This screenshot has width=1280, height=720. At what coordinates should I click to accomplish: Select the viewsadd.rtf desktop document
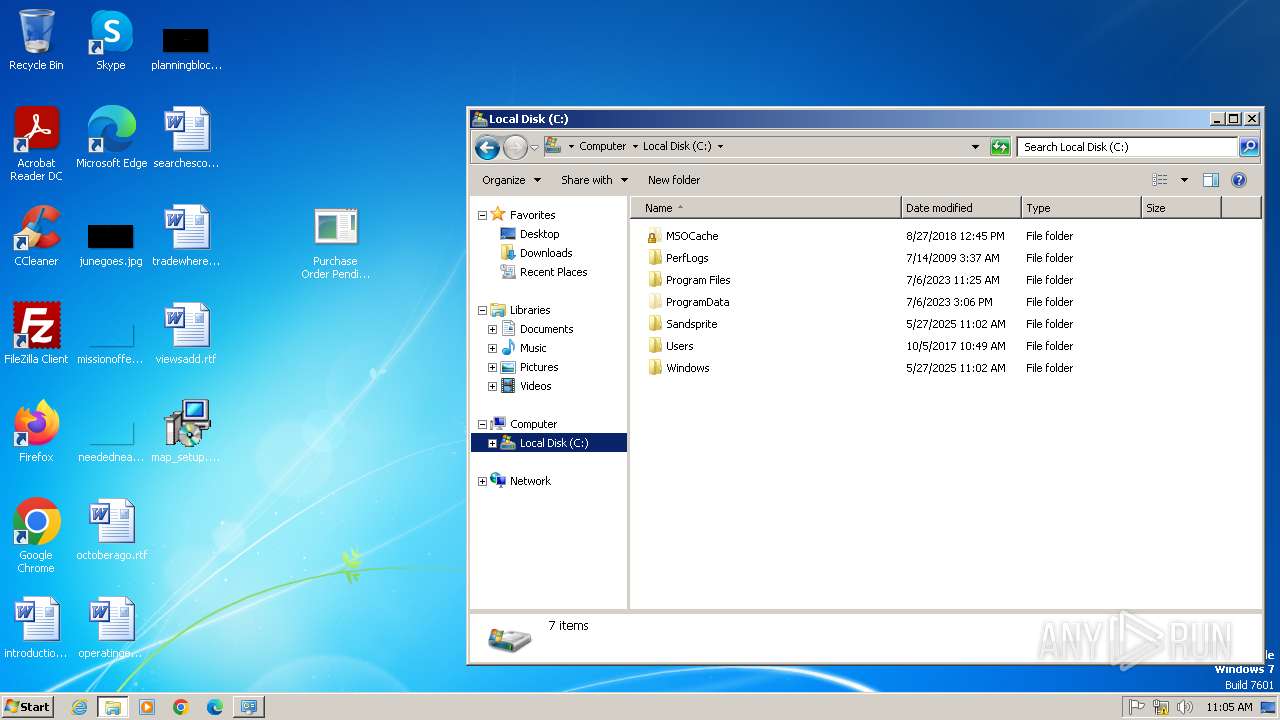click(x=186, y=334)
